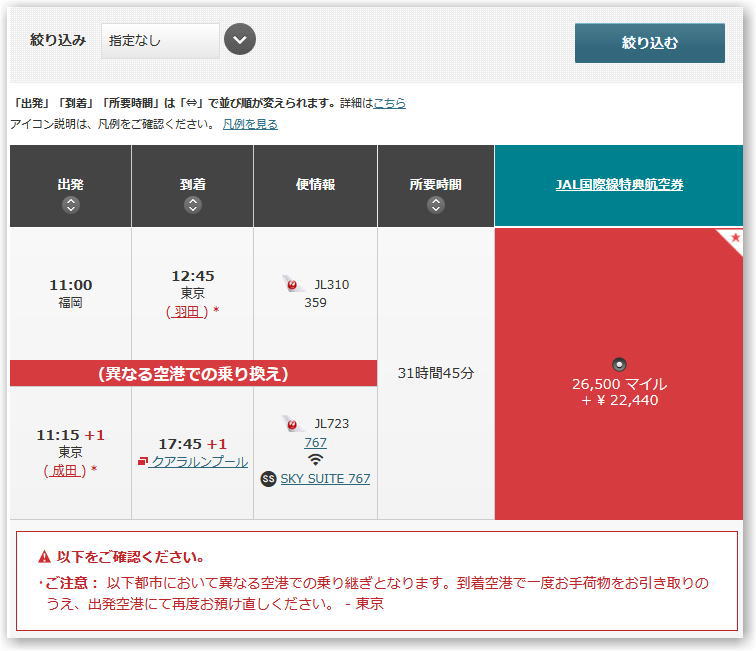Click the 以下をご確認ください heading

[130, 557]
